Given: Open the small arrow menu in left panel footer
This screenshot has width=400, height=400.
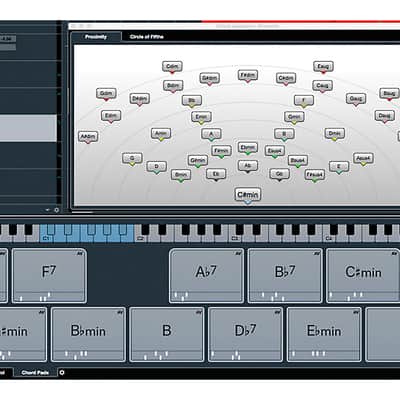Looking at the screenshot, I should 47,210.
